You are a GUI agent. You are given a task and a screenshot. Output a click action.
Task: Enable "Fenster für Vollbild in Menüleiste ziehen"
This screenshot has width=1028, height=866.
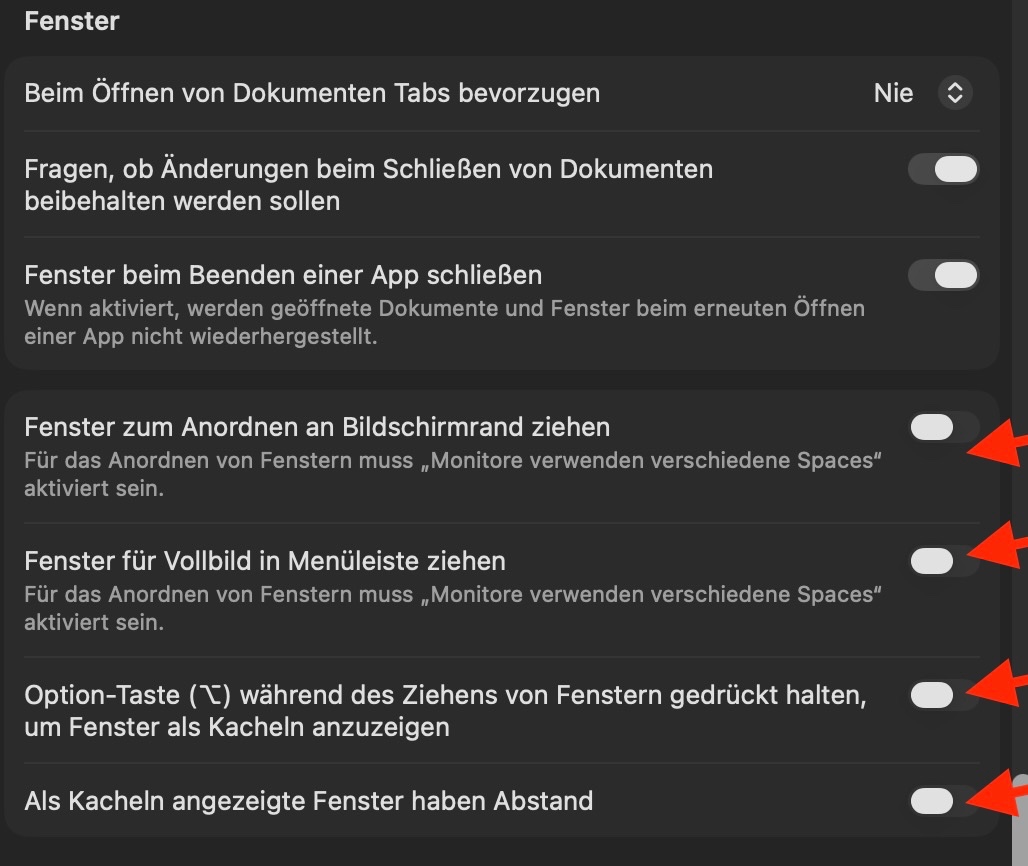pyautogui.click(x=943, y=561)
